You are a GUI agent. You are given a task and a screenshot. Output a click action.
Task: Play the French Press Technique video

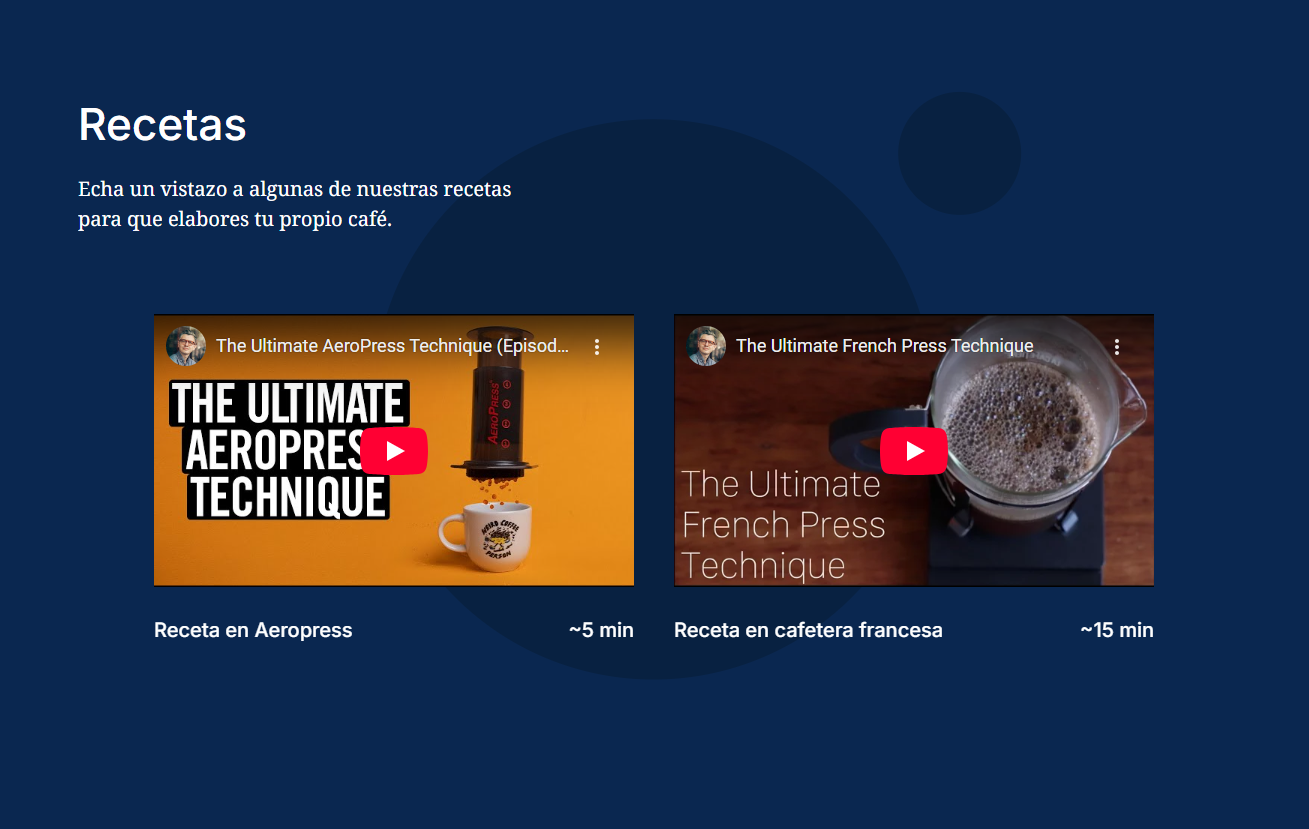[914, 451]
